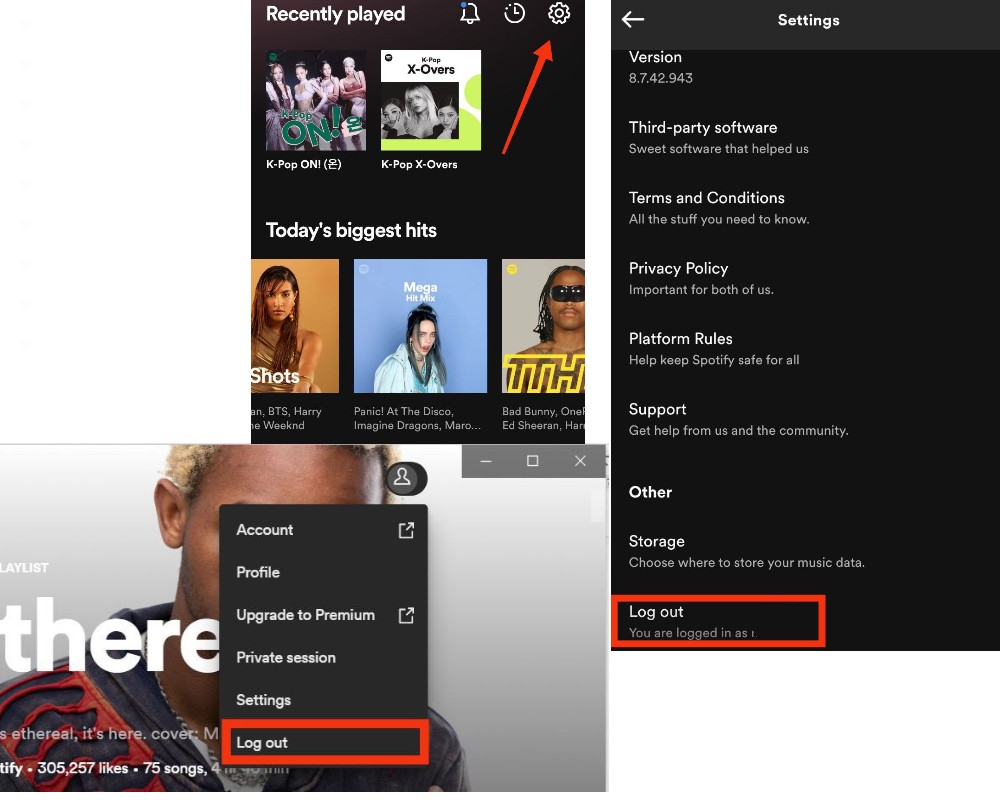Open Support settings row

805,419
